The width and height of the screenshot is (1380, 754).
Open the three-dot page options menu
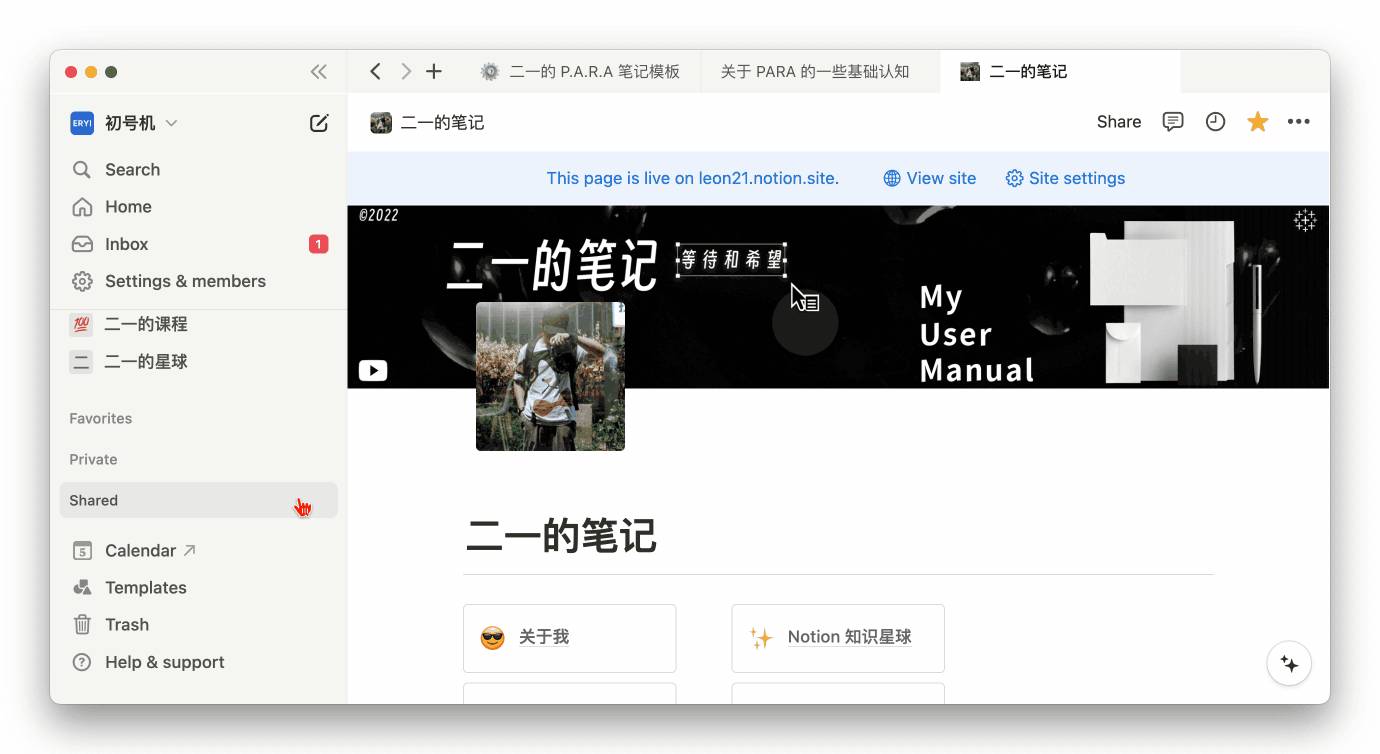pyautogui.click(x=1299, y=122)
